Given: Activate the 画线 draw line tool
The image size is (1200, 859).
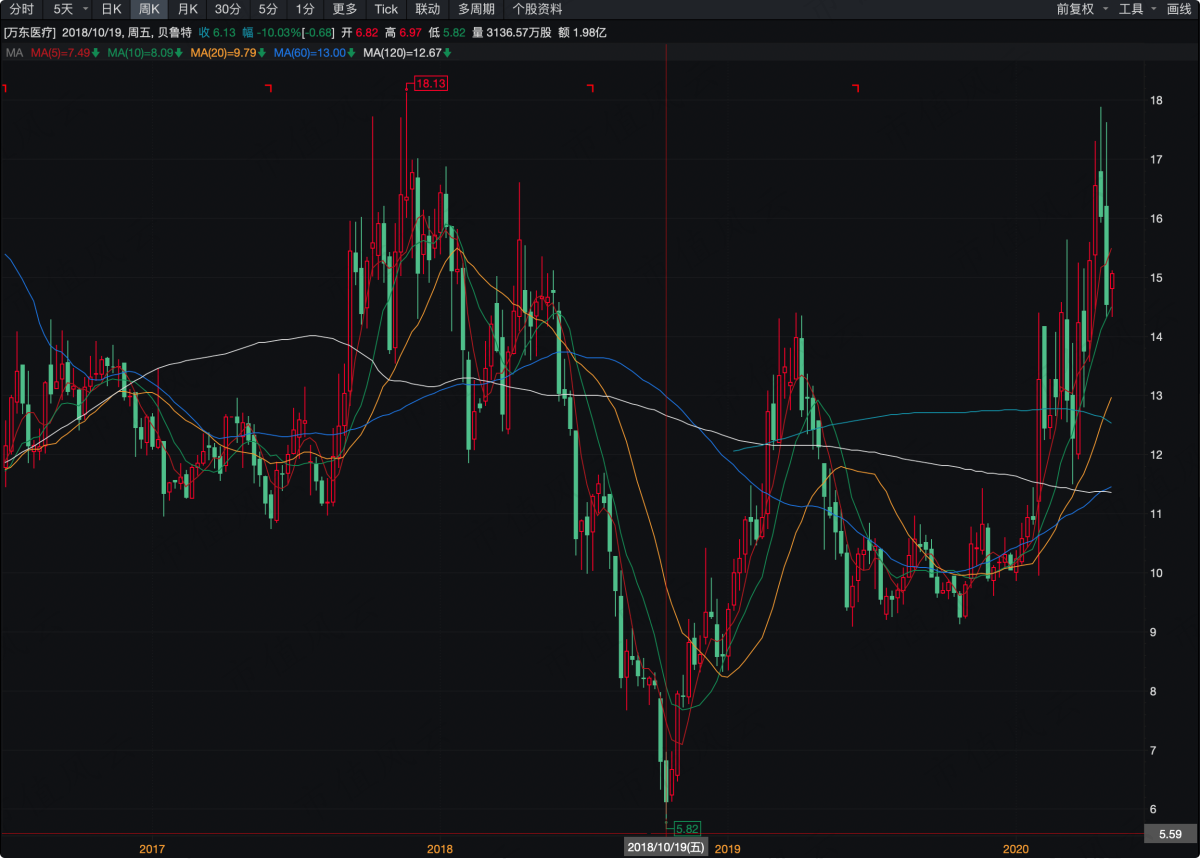Looking at the screenshot, I should click(1179, 9).
